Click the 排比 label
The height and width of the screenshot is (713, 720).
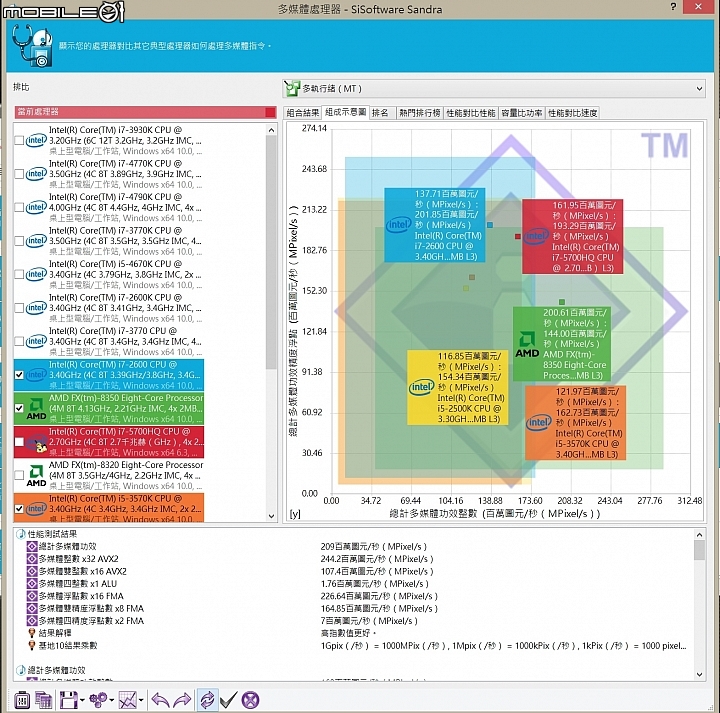(x=21, y=87)
